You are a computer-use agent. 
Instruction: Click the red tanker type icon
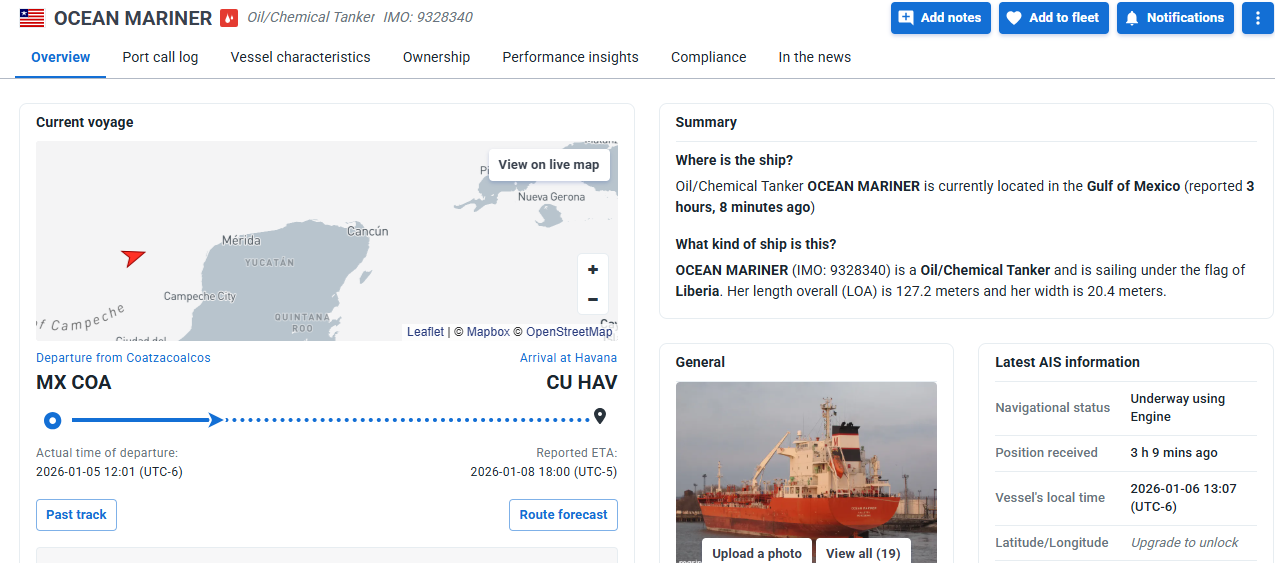coord(229,18)
